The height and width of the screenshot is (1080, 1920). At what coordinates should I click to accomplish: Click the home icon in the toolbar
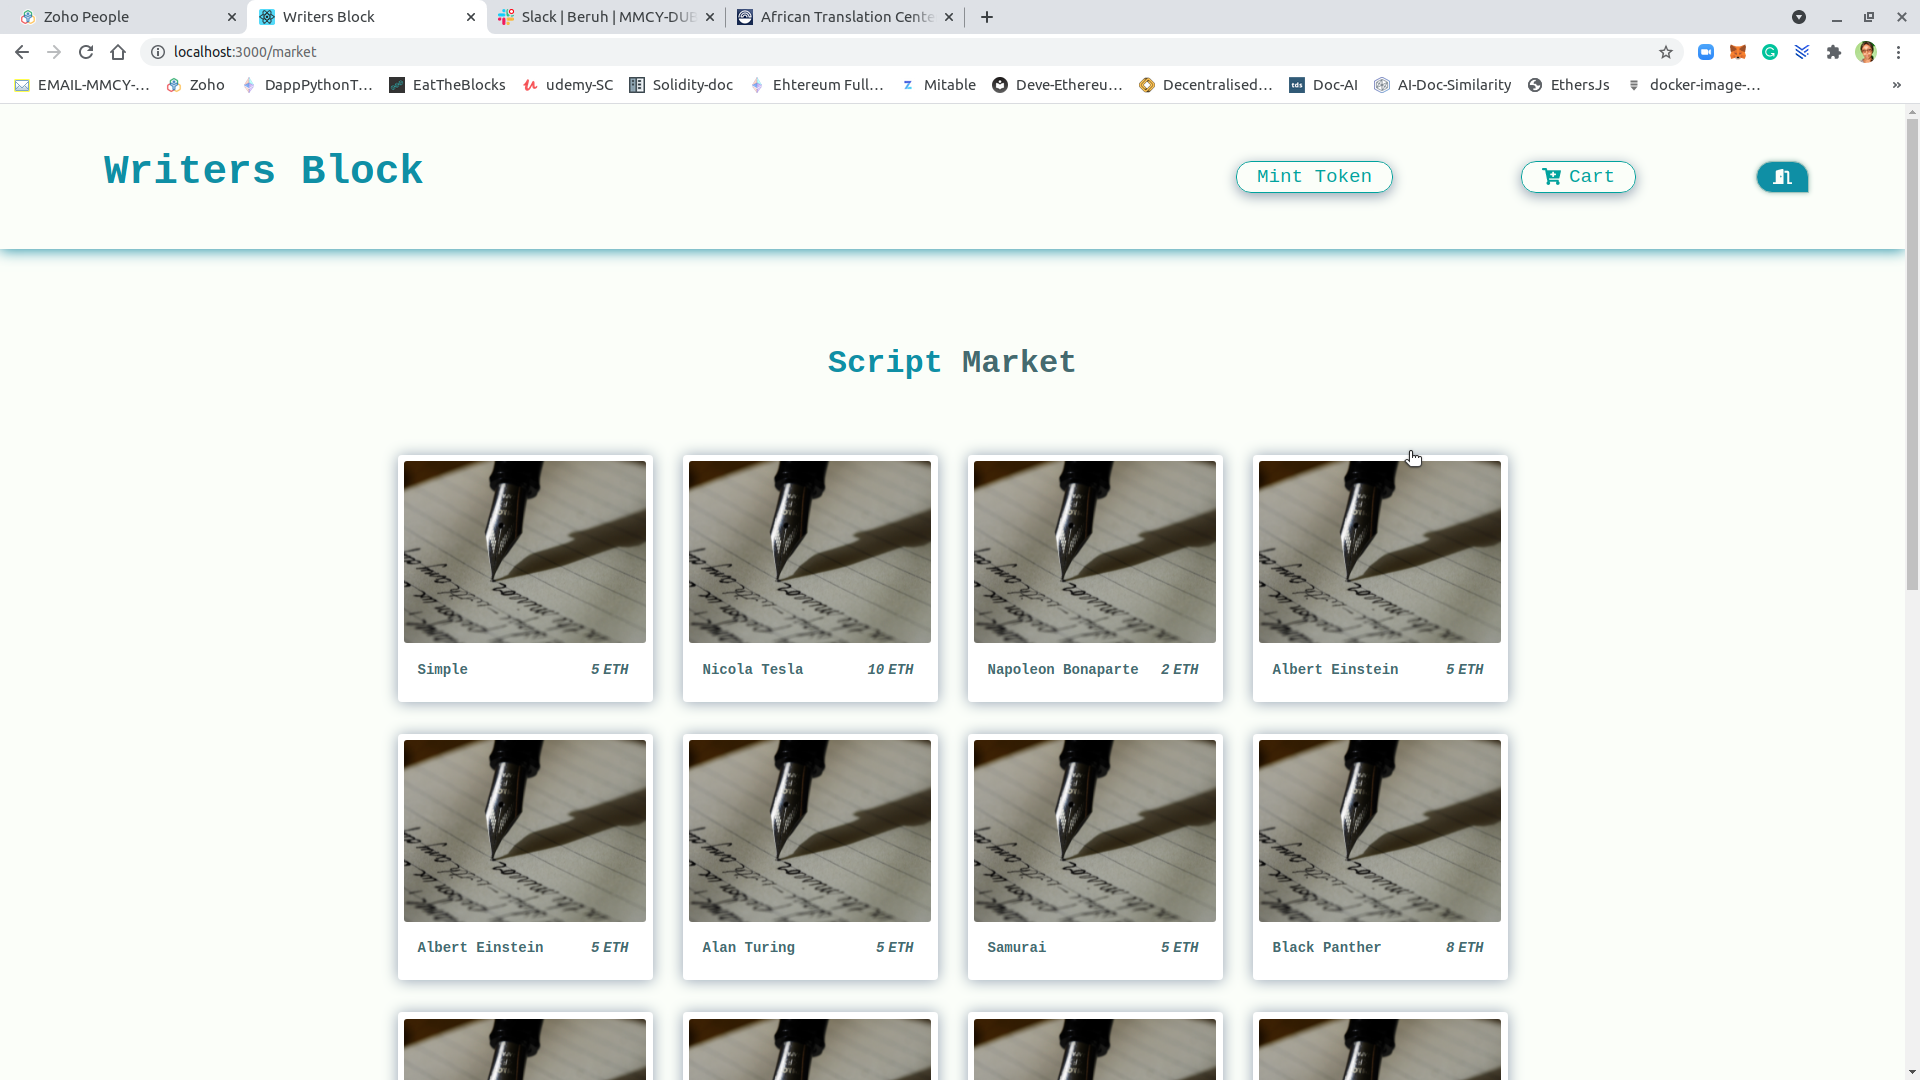(118, 52)
